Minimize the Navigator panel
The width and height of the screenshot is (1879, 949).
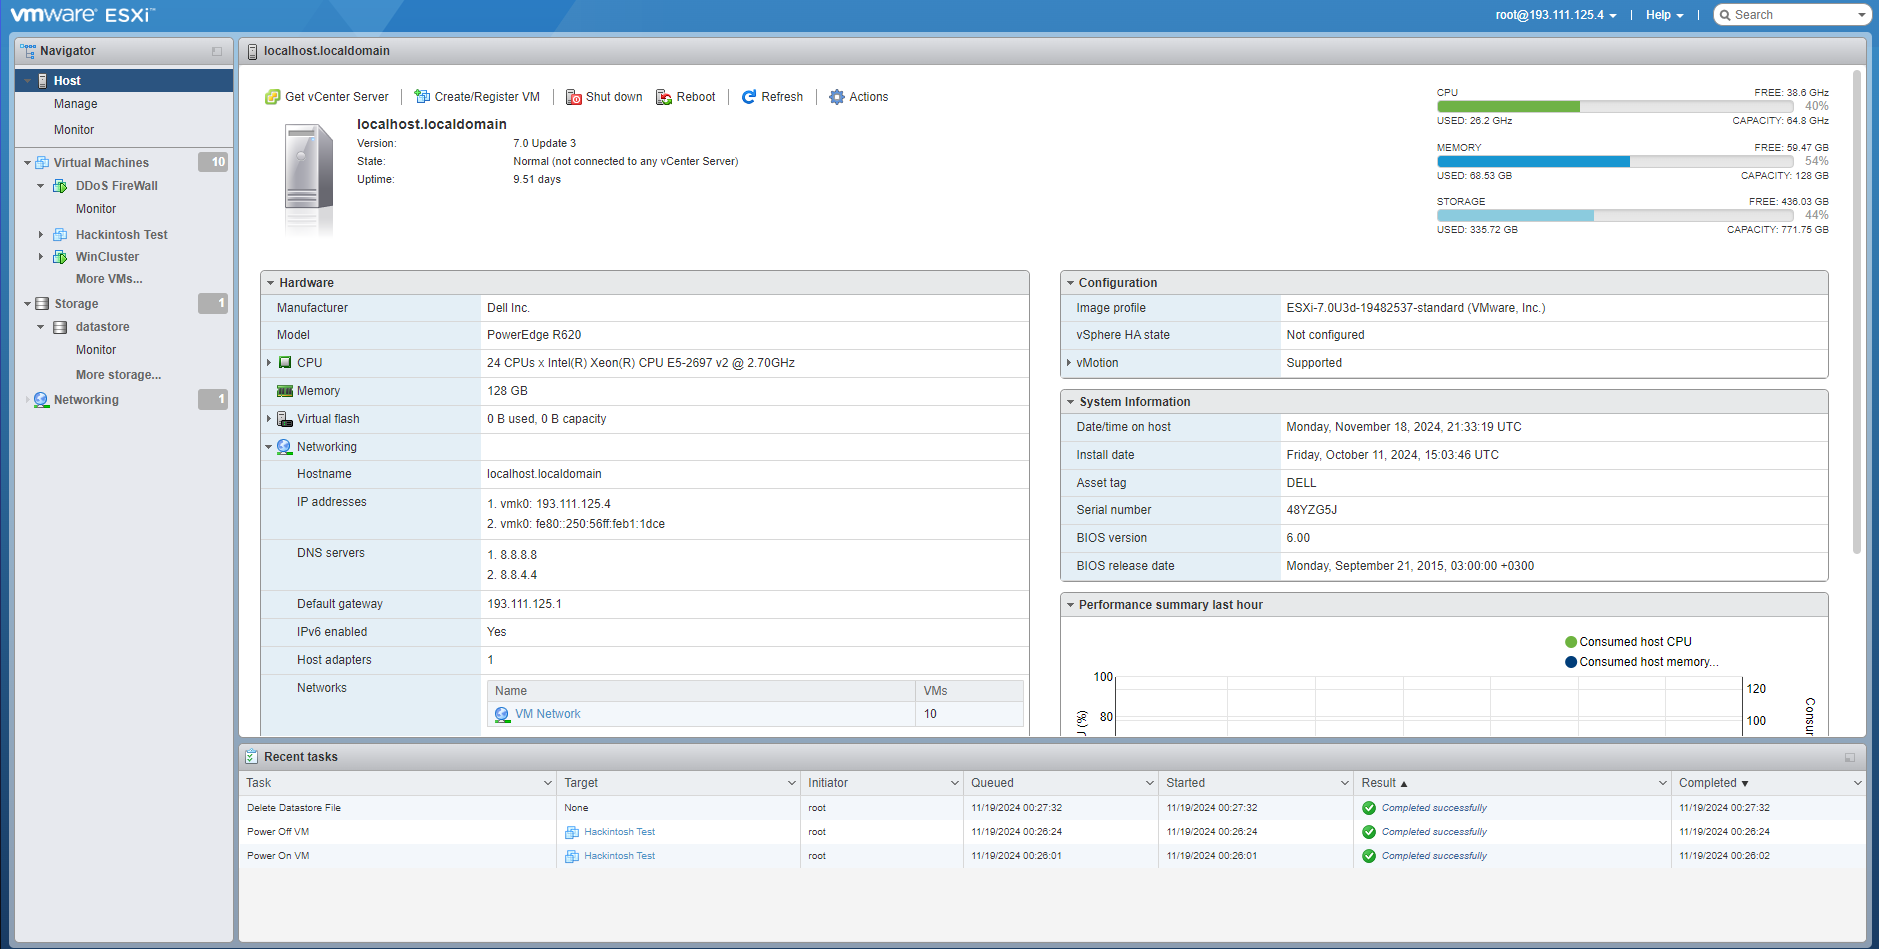point(217,51)
